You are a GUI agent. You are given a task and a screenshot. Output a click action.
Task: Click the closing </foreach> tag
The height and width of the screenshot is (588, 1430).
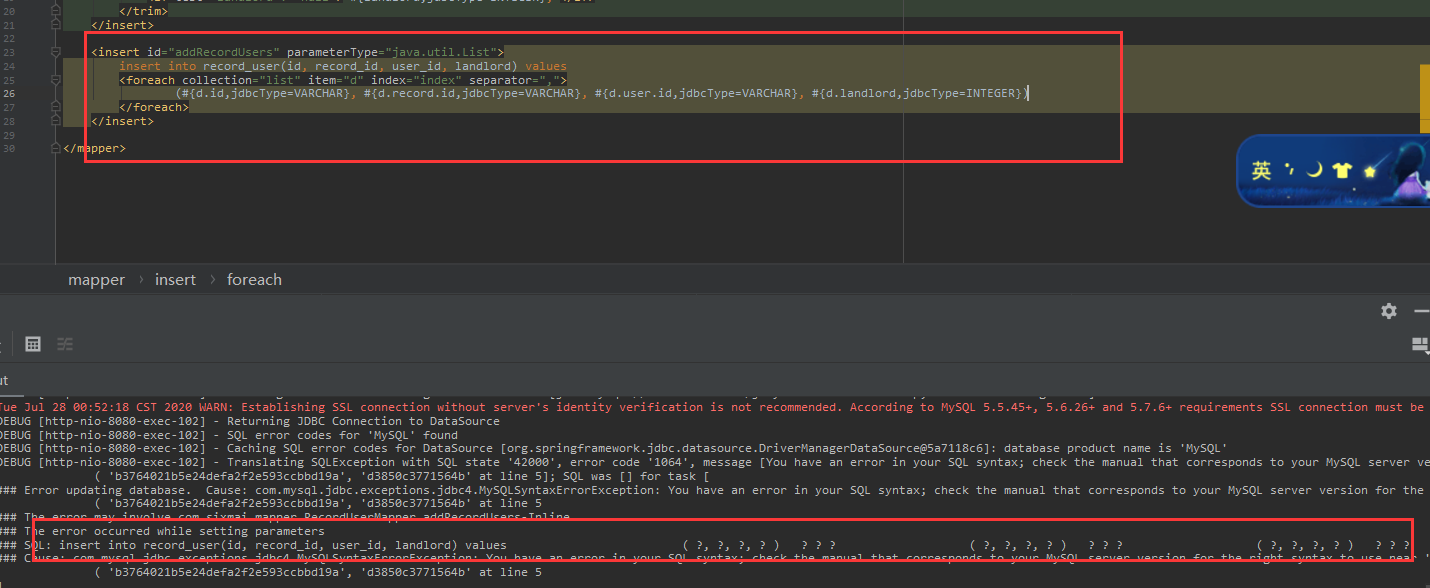[153, 107]
